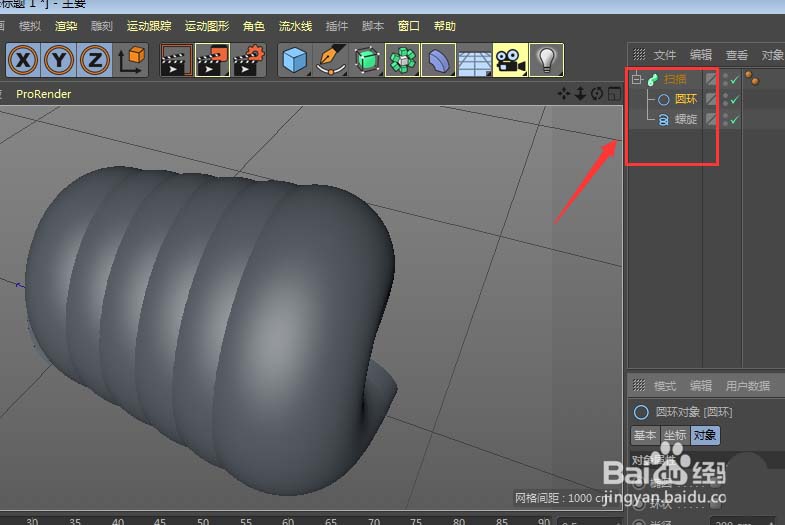Select the blue cube primitive tool
The width and height of the screenshot is (785, 525).
tap(294, 61)
